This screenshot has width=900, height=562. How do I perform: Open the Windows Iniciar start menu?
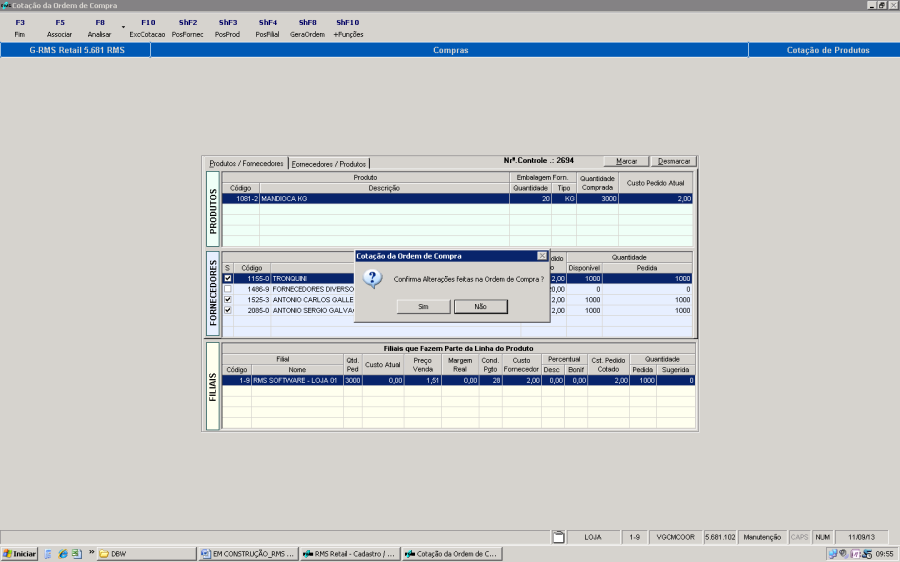(20, 553)
